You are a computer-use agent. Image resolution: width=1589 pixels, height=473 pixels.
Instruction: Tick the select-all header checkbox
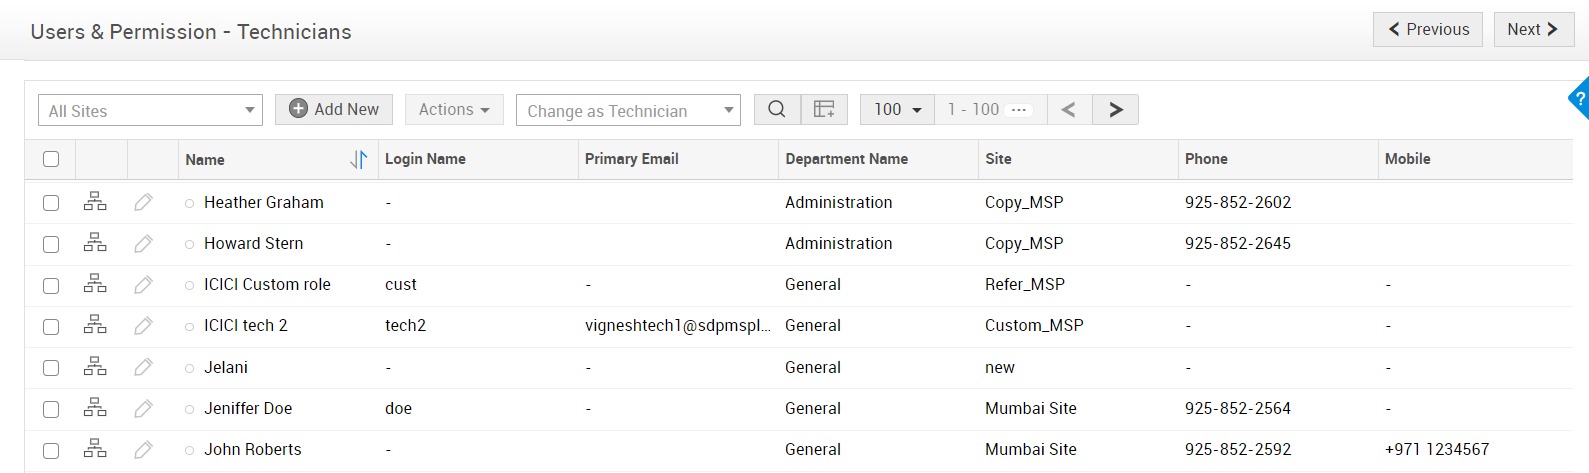(x=51, y=159)
